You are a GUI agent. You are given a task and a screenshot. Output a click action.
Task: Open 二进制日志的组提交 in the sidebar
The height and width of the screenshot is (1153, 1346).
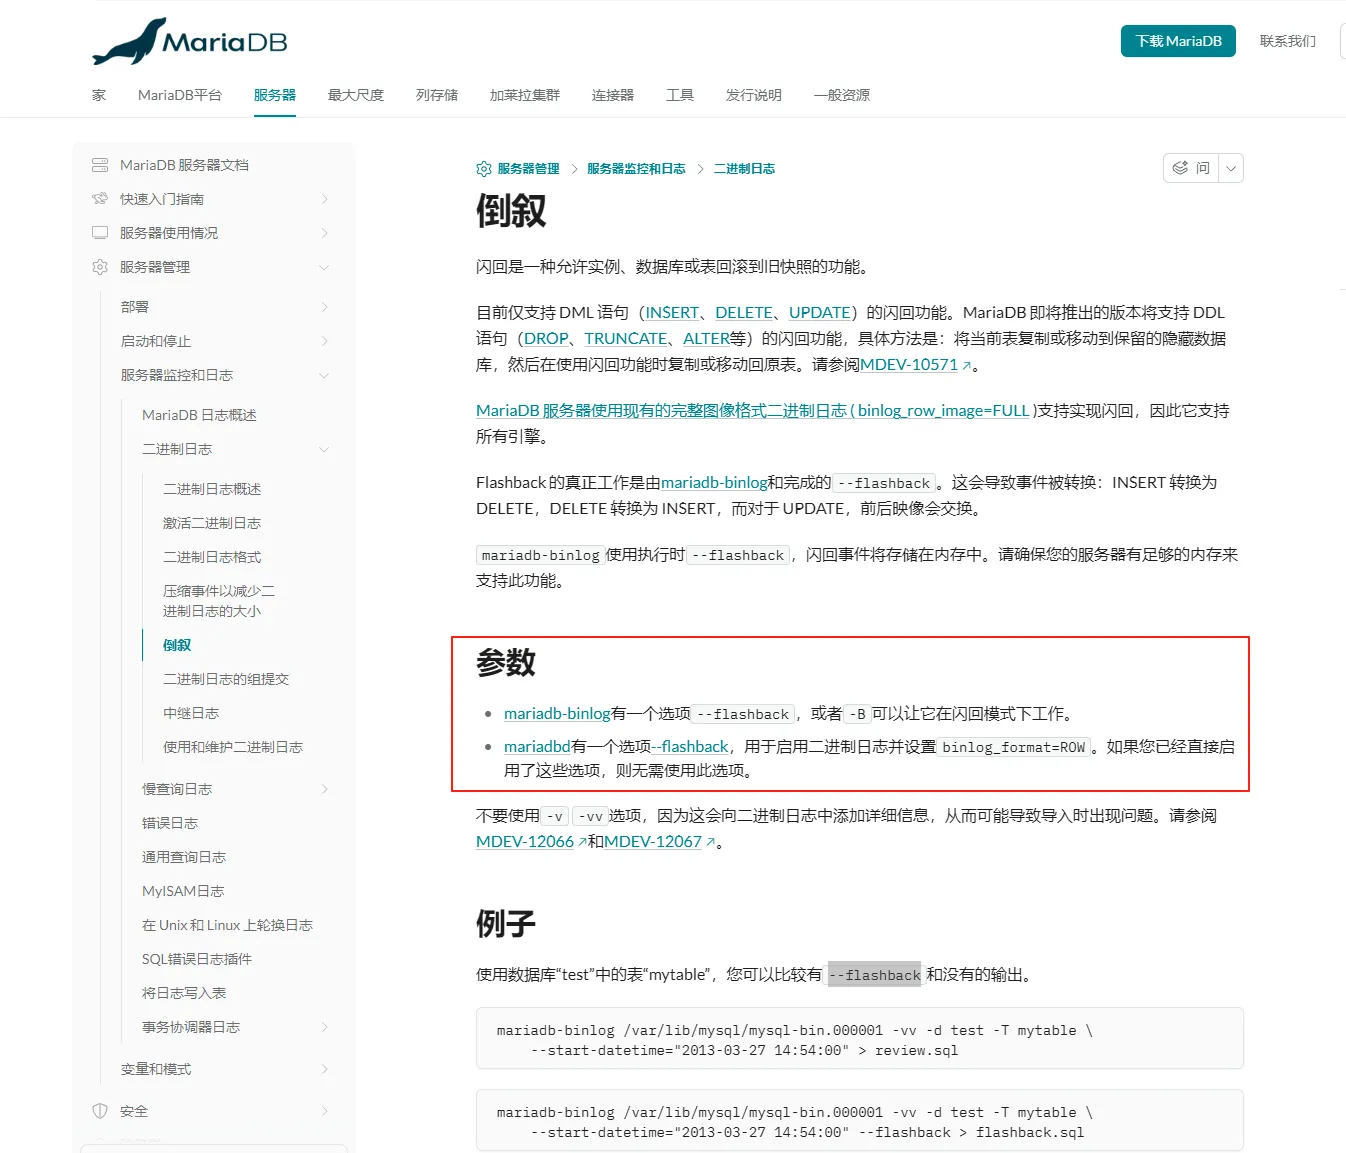(226, 679)
